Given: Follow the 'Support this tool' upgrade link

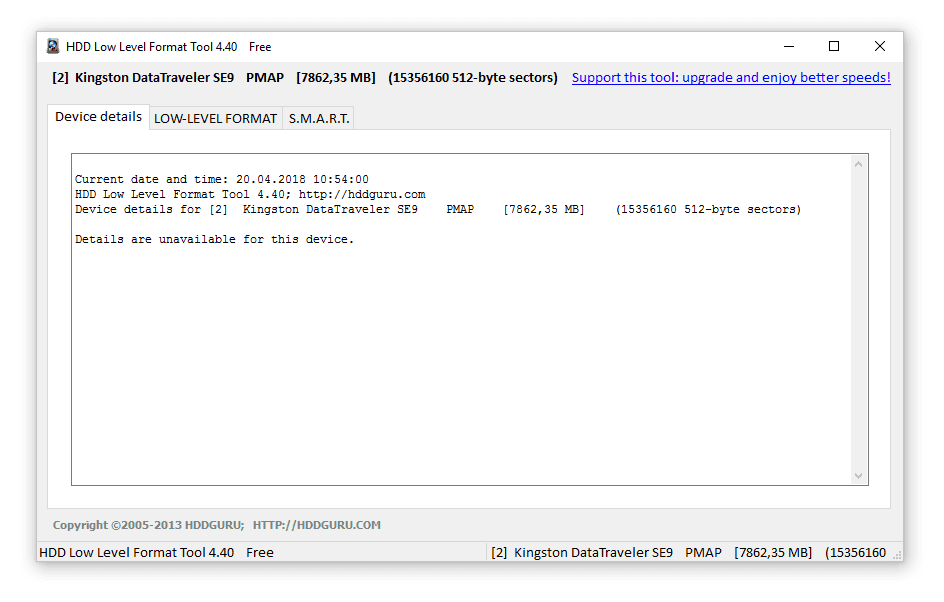Looking at the screenshot, I should pos(731,78).
